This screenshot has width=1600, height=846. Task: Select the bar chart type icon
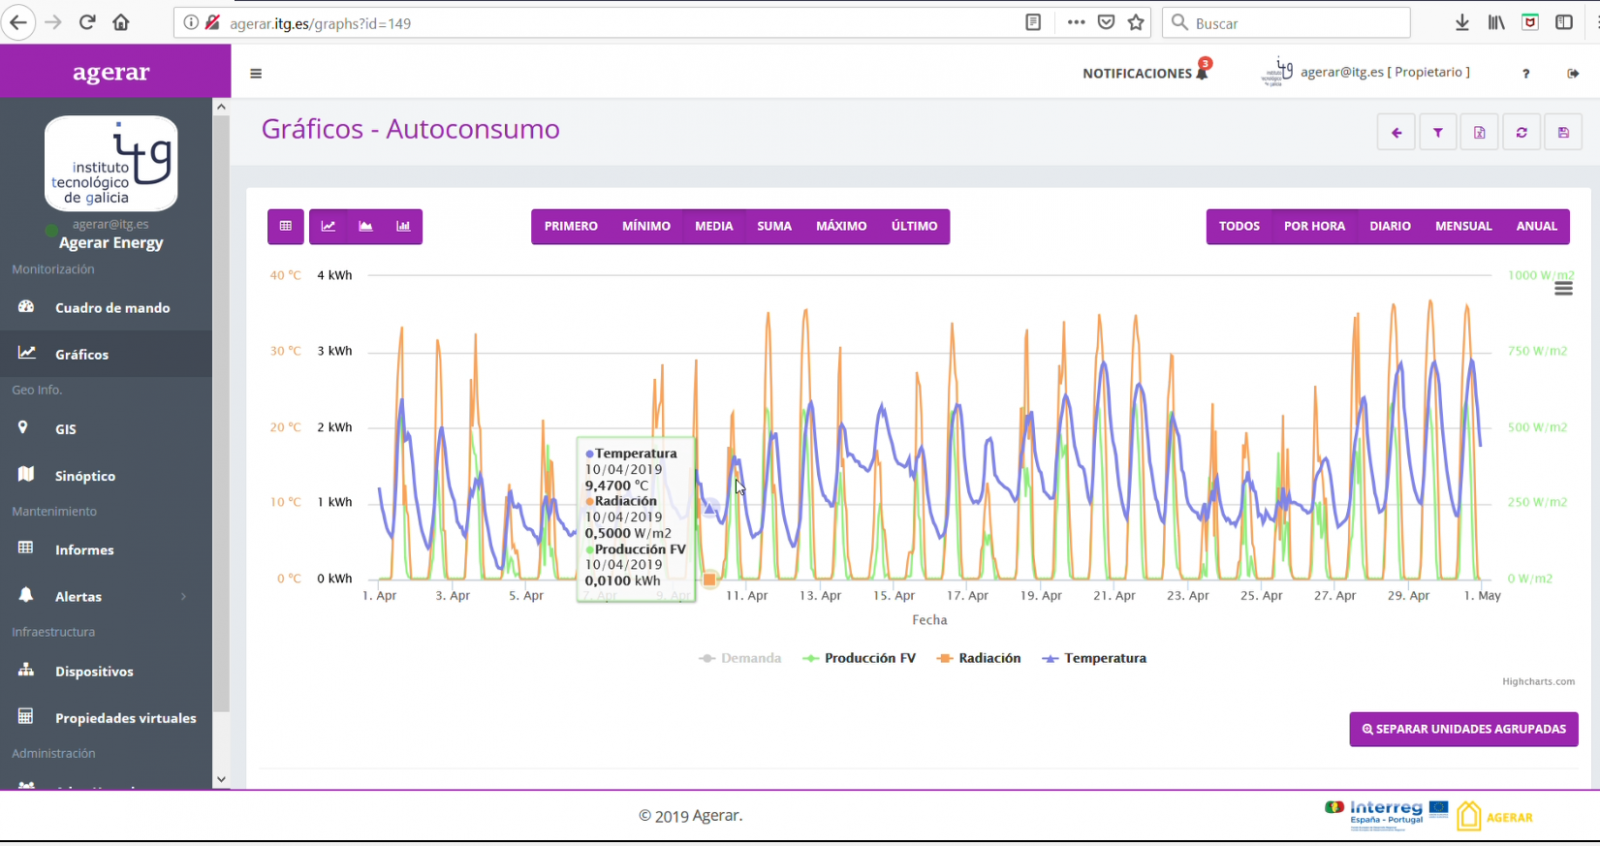coord(403,226)
